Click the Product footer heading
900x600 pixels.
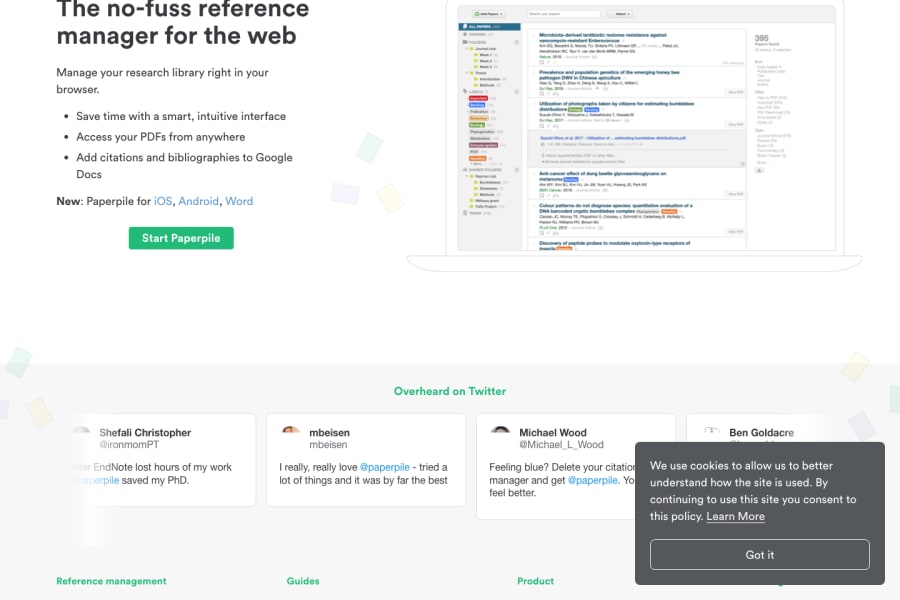click(x=536, y=581)
